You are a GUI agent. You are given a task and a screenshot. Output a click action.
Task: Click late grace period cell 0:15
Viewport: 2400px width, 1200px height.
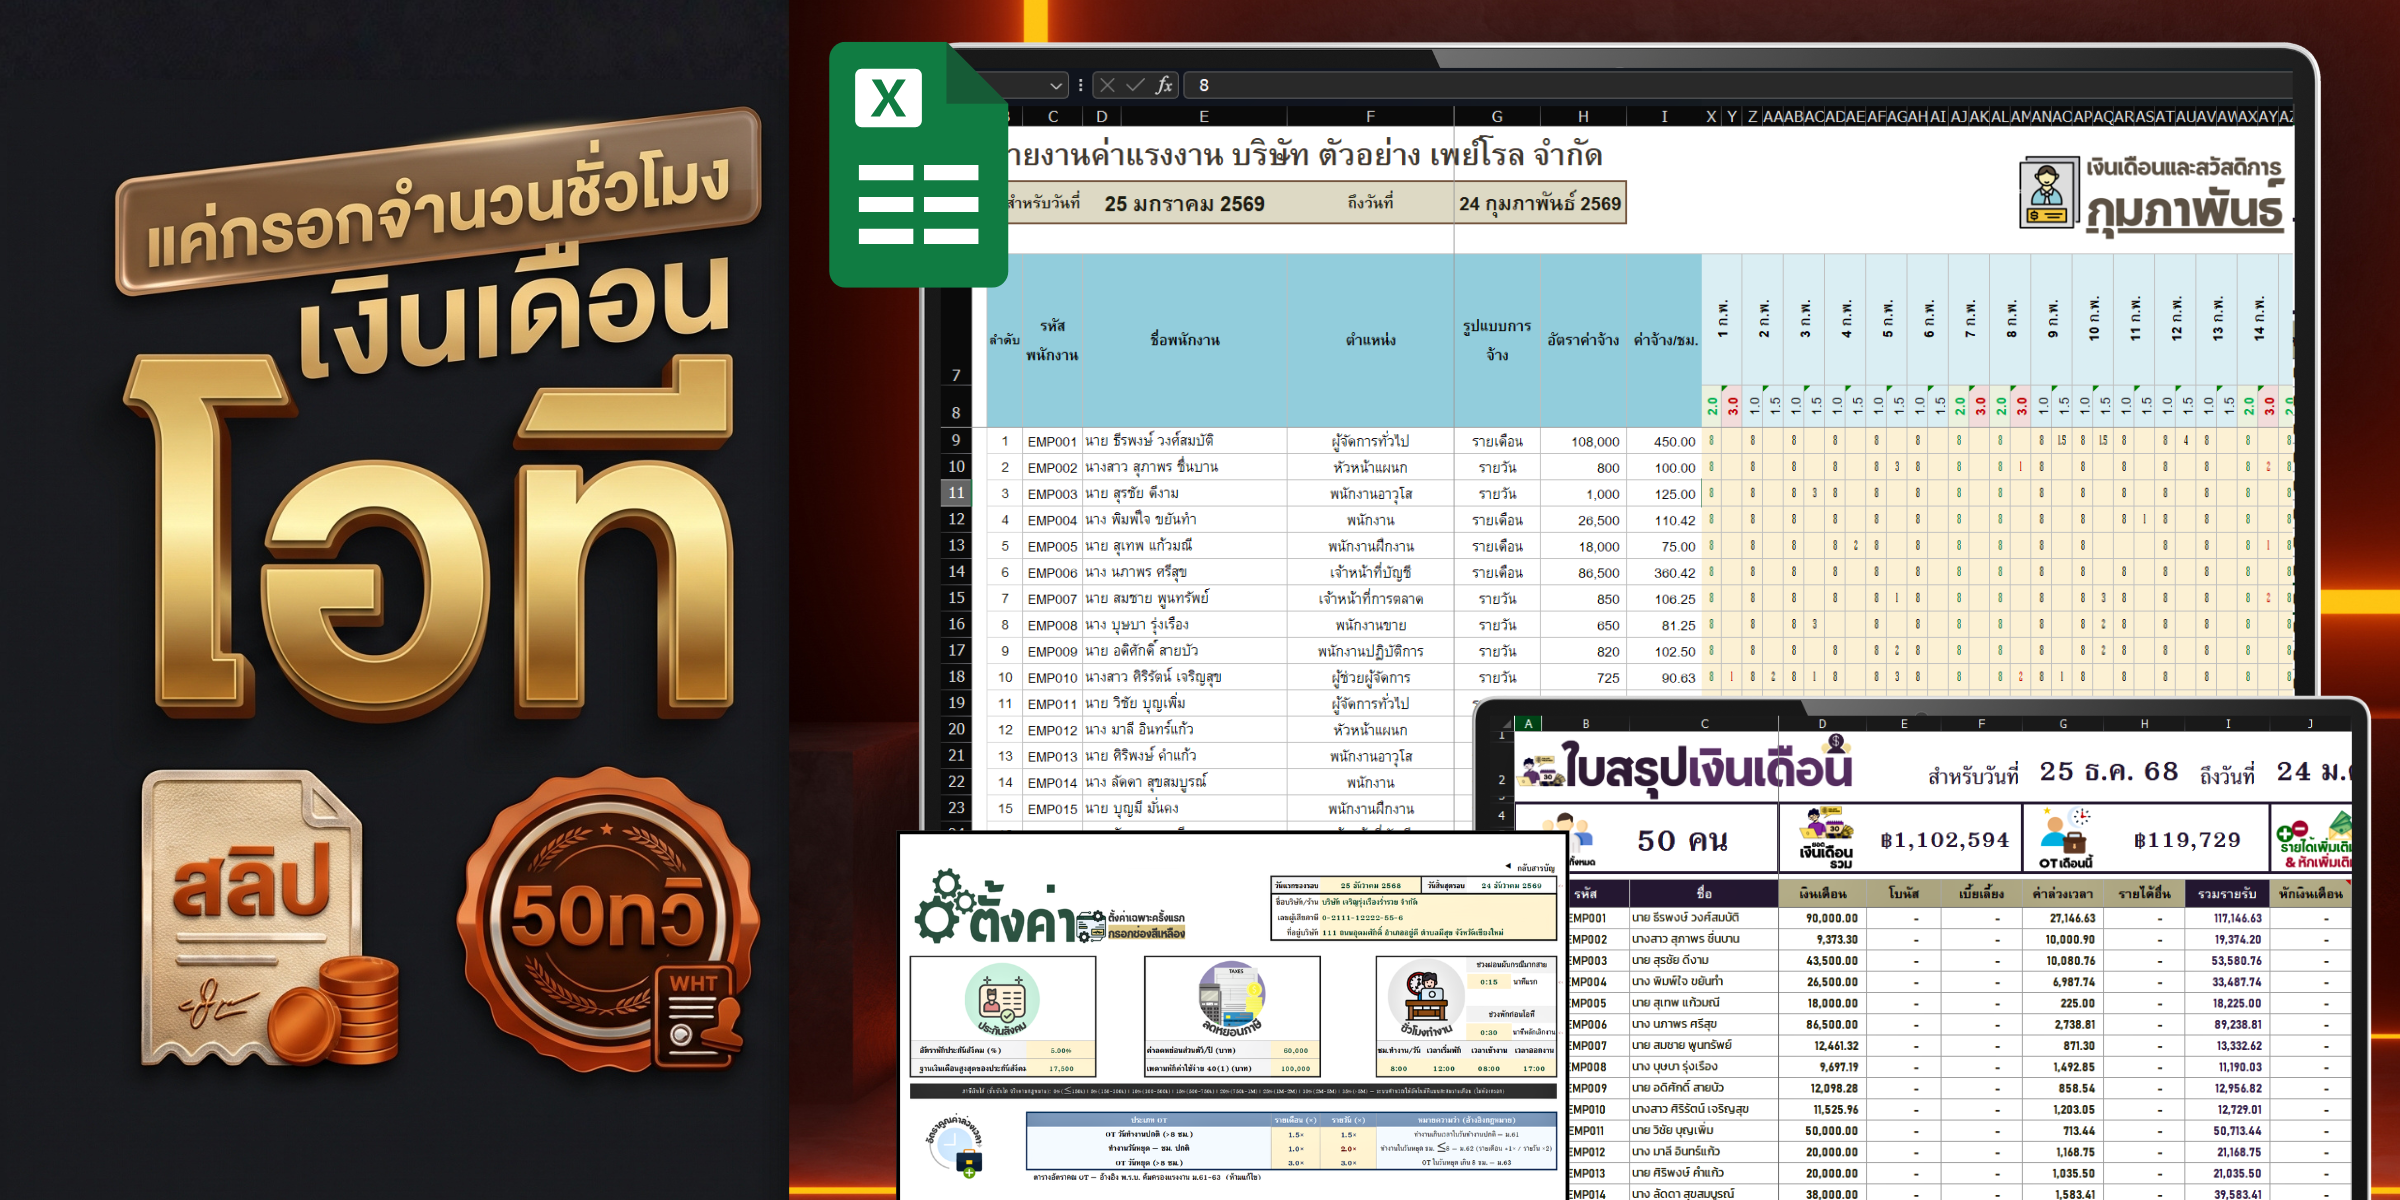1489,982
